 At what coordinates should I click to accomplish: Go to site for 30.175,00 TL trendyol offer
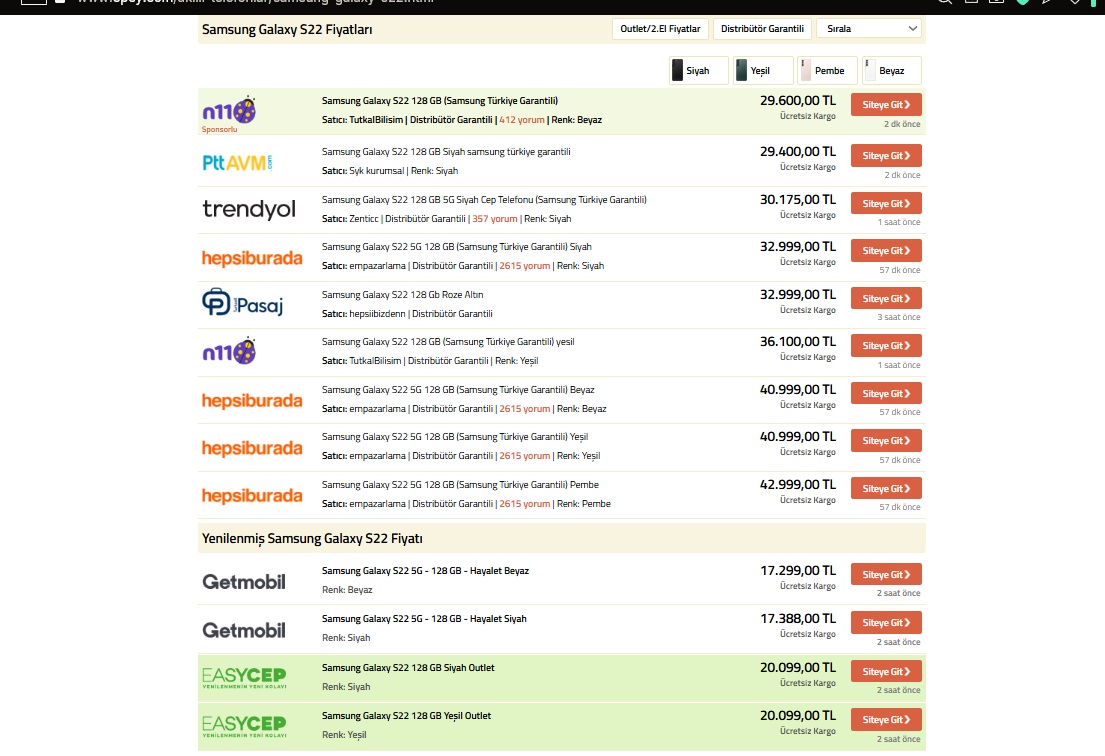[886, 203]
